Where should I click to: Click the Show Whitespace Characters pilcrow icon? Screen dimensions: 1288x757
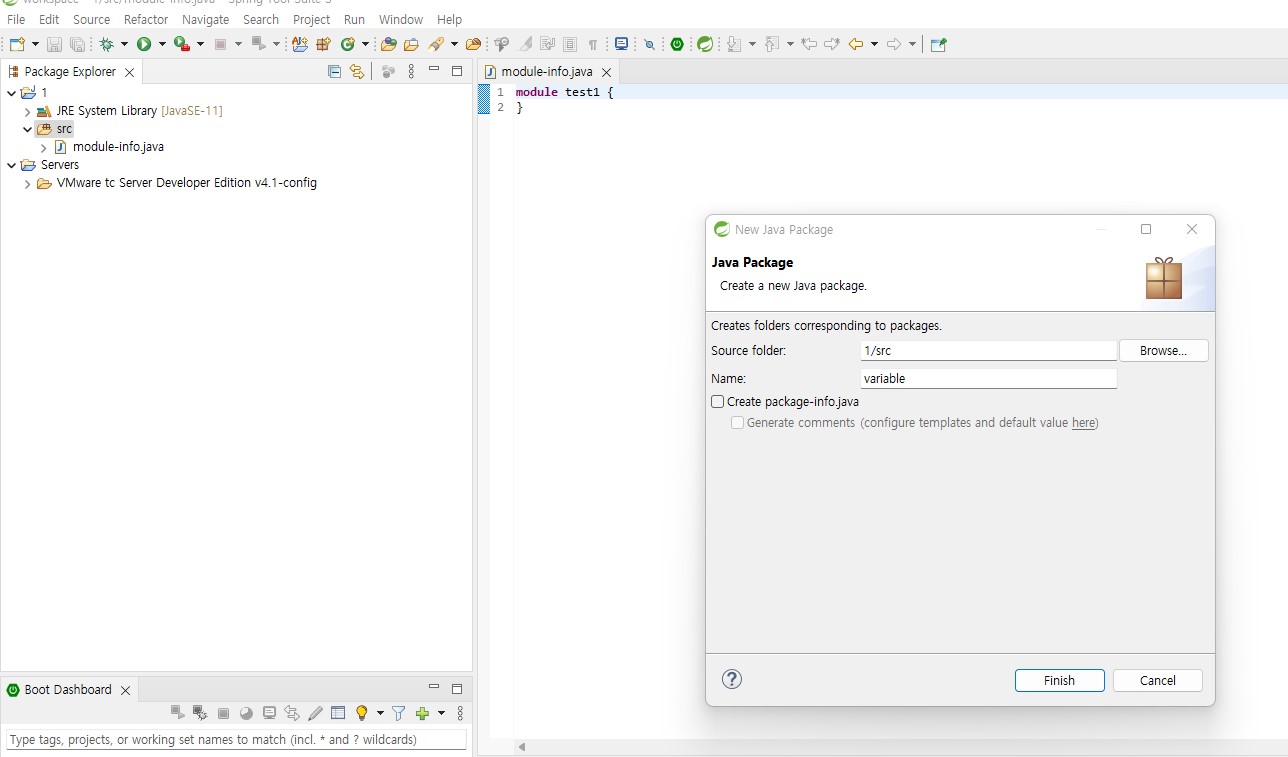pos(593,44)
